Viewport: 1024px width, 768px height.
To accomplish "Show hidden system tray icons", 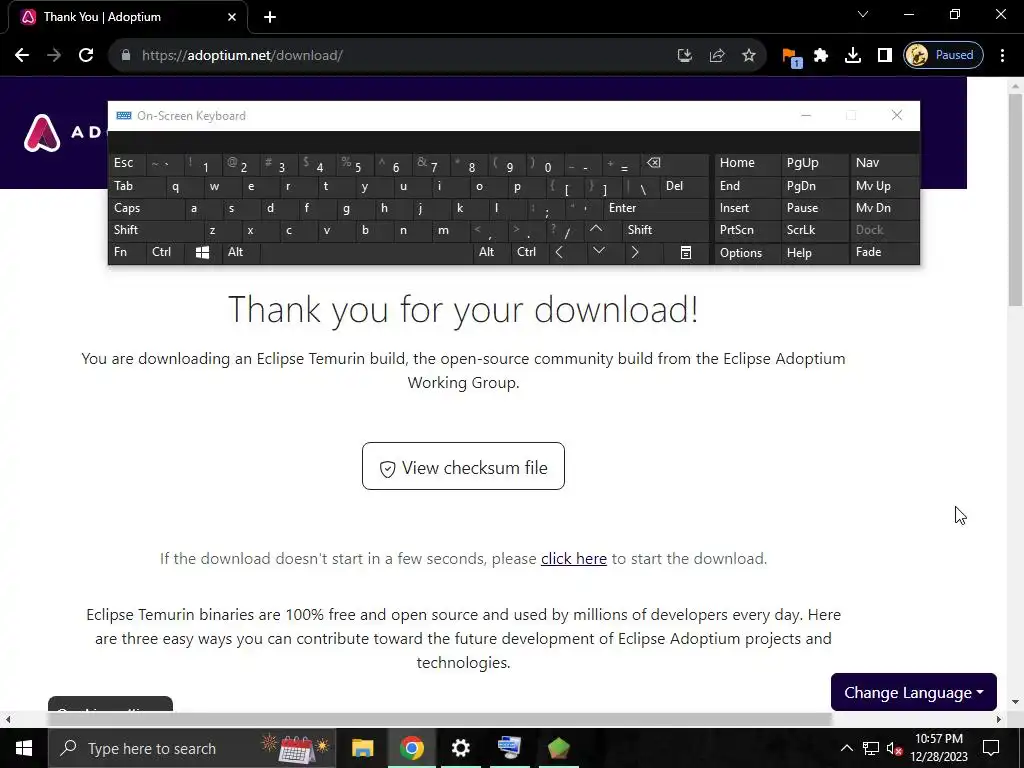I will click(x=846, y=748).
